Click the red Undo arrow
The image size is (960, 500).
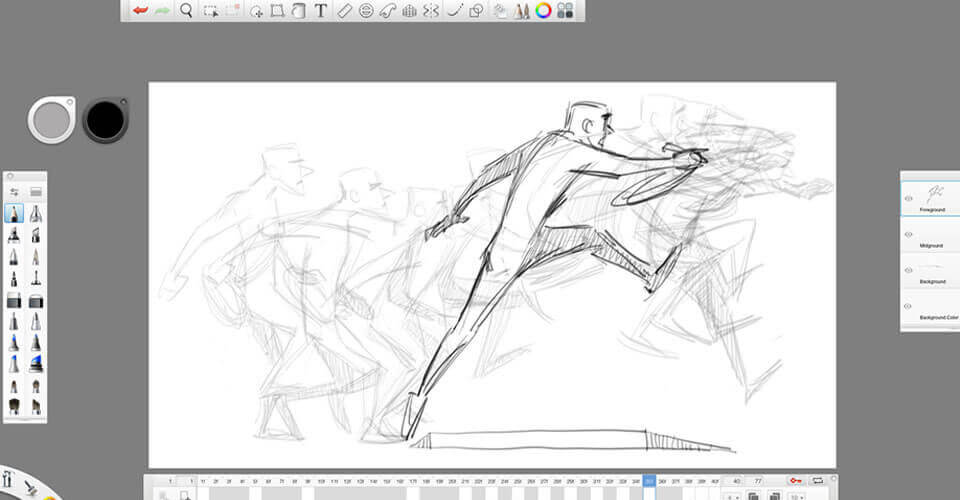point(140,11)
